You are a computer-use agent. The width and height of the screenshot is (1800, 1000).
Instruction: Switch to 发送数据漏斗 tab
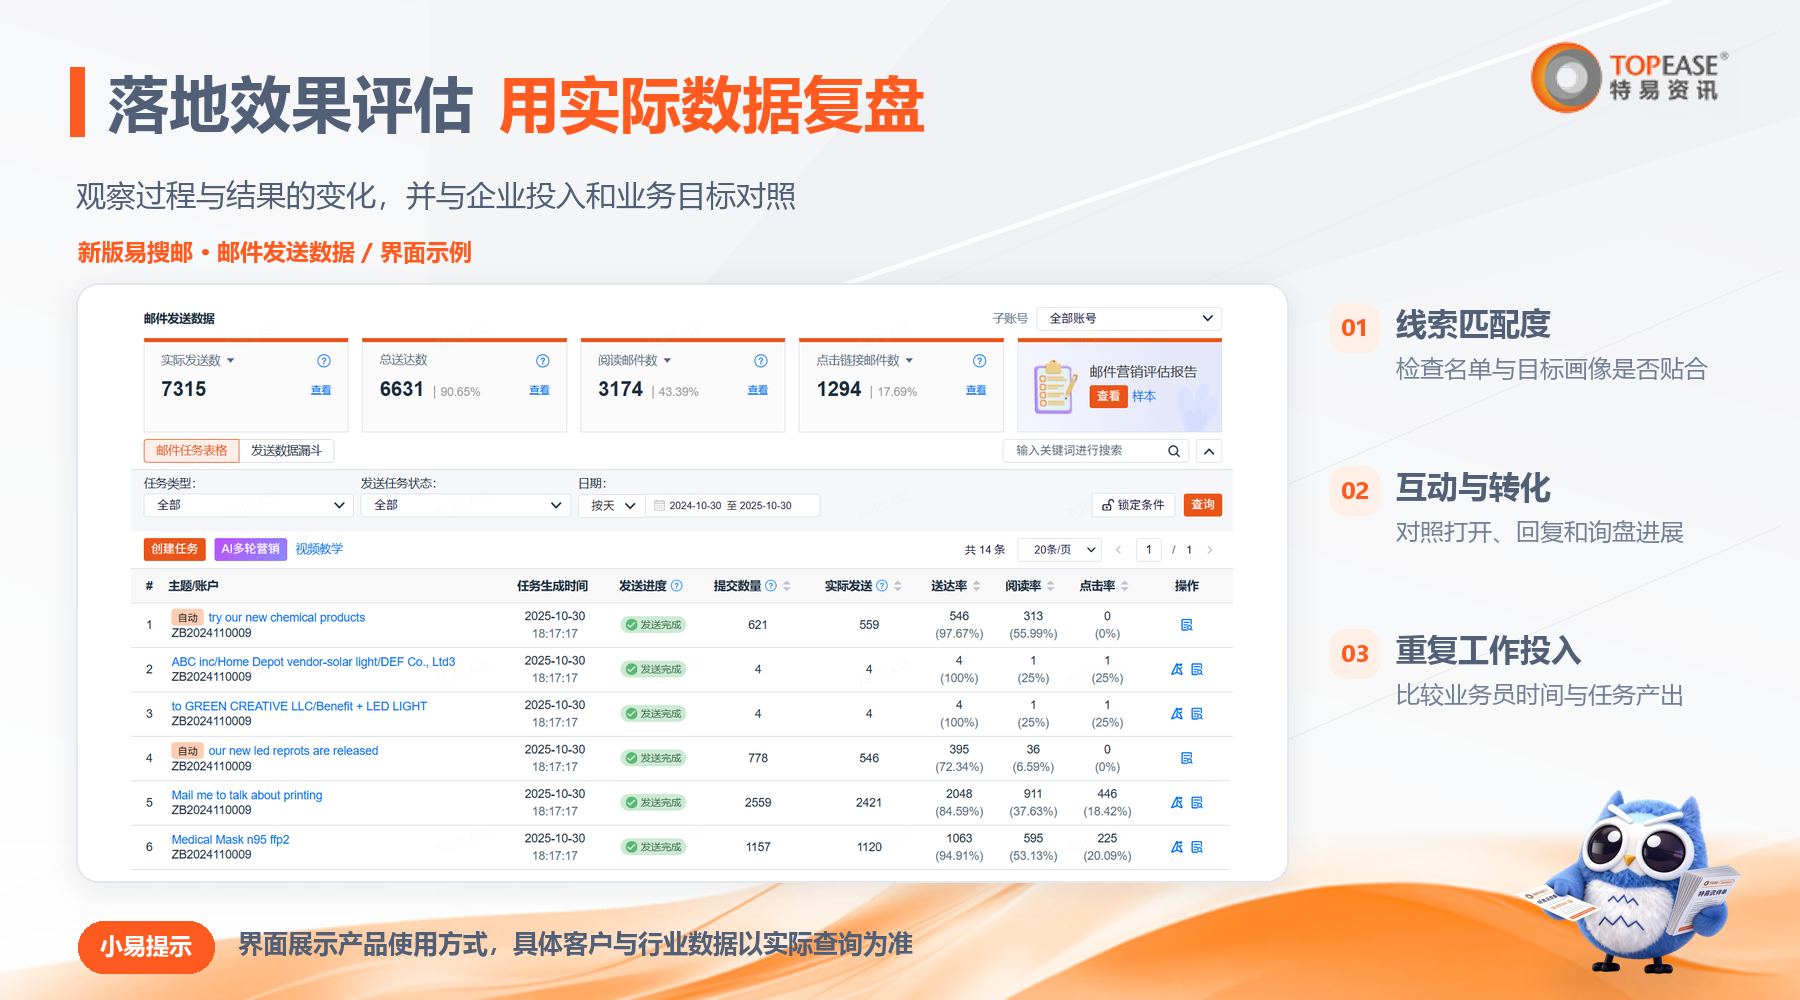point(287,451)
